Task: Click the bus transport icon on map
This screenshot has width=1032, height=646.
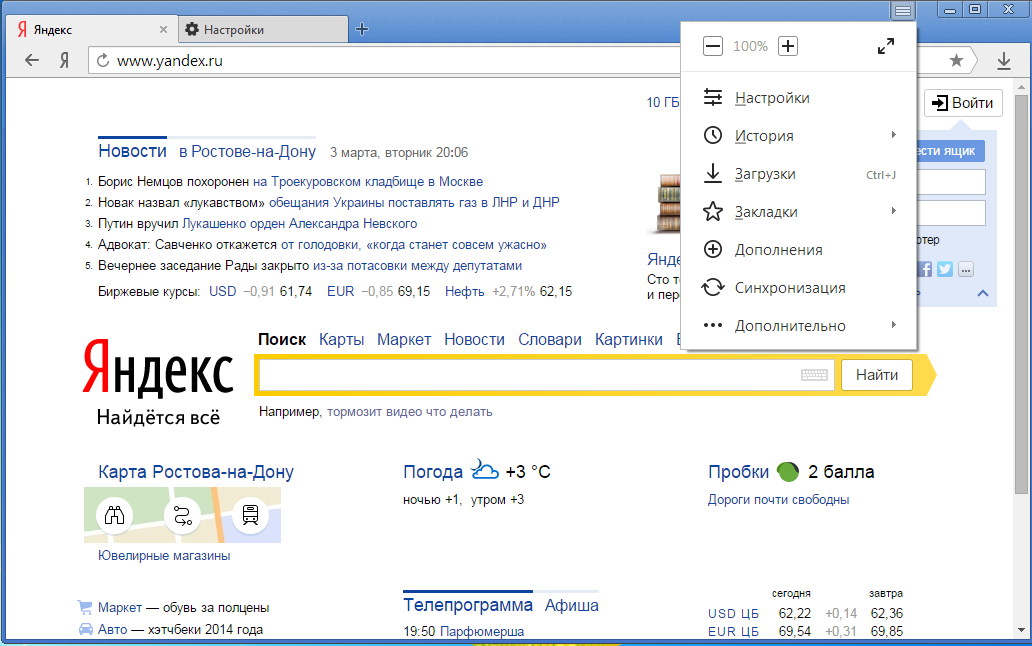Action: point(250,515)
